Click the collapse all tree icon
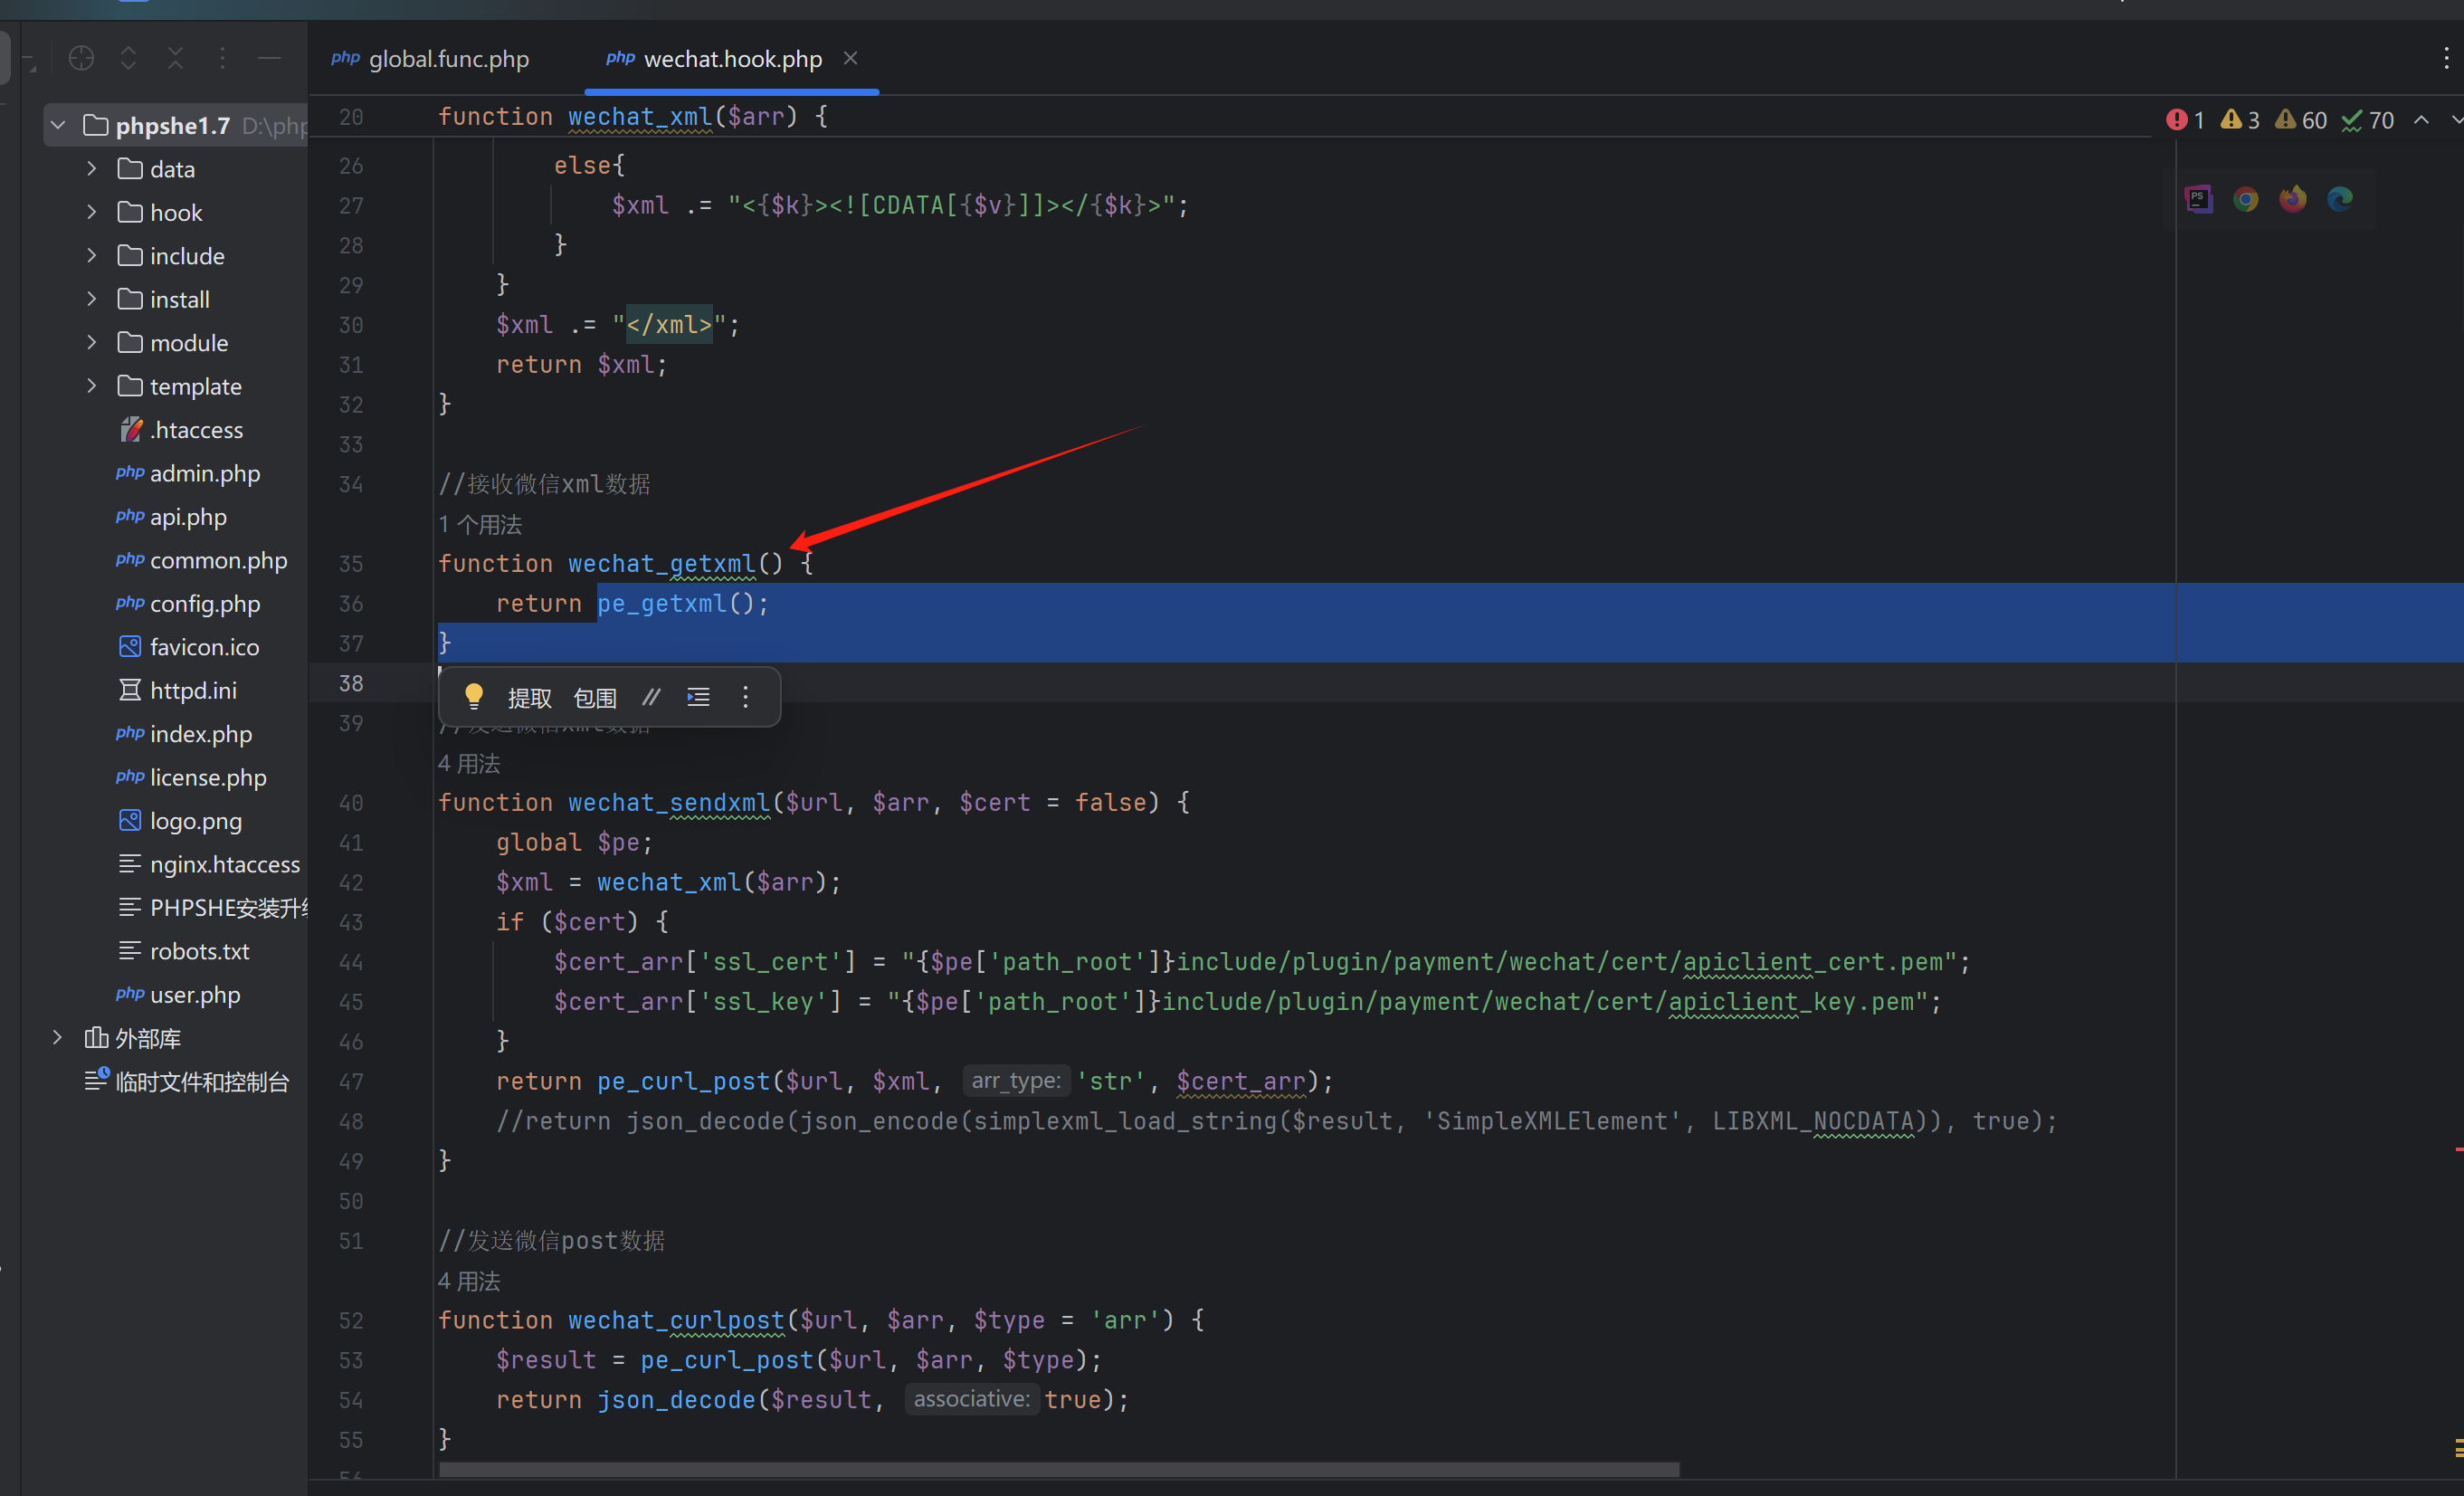Viewport: 2464px width, 1496px height. [175, 59]
